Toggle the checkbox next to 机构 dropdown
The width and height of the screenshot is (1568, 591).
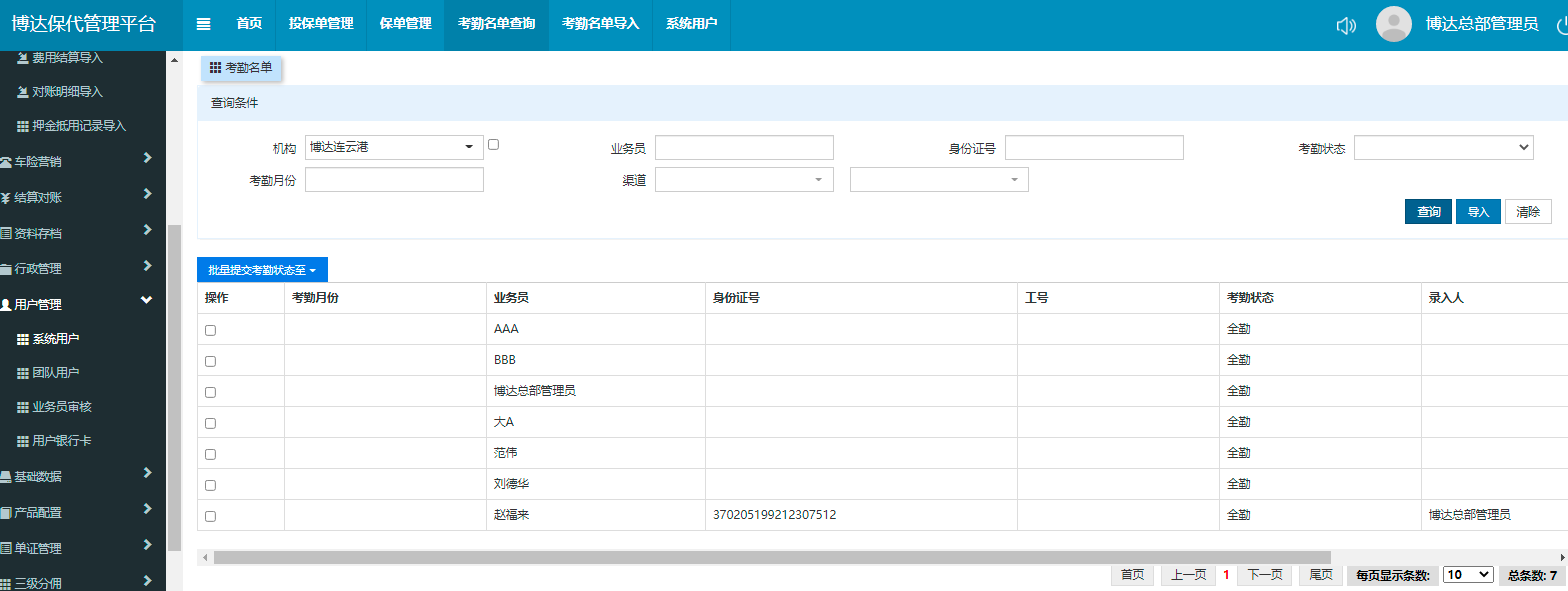(x=493, y=145)
